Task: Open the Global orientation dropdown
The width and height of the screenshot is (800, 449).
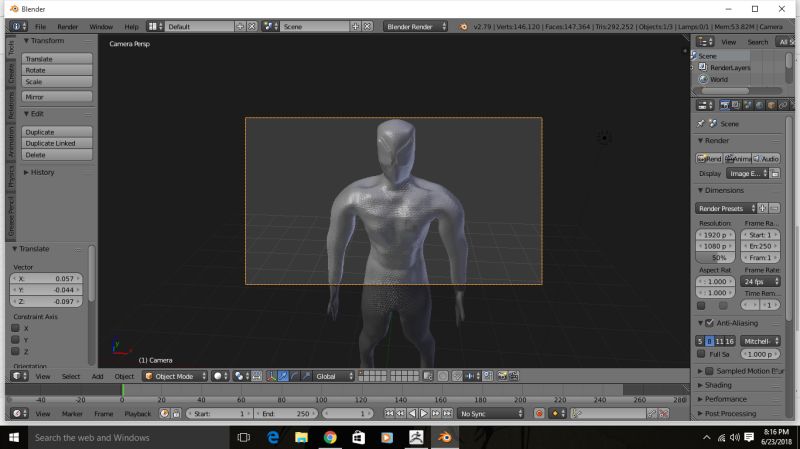Action: click(334, 376)
